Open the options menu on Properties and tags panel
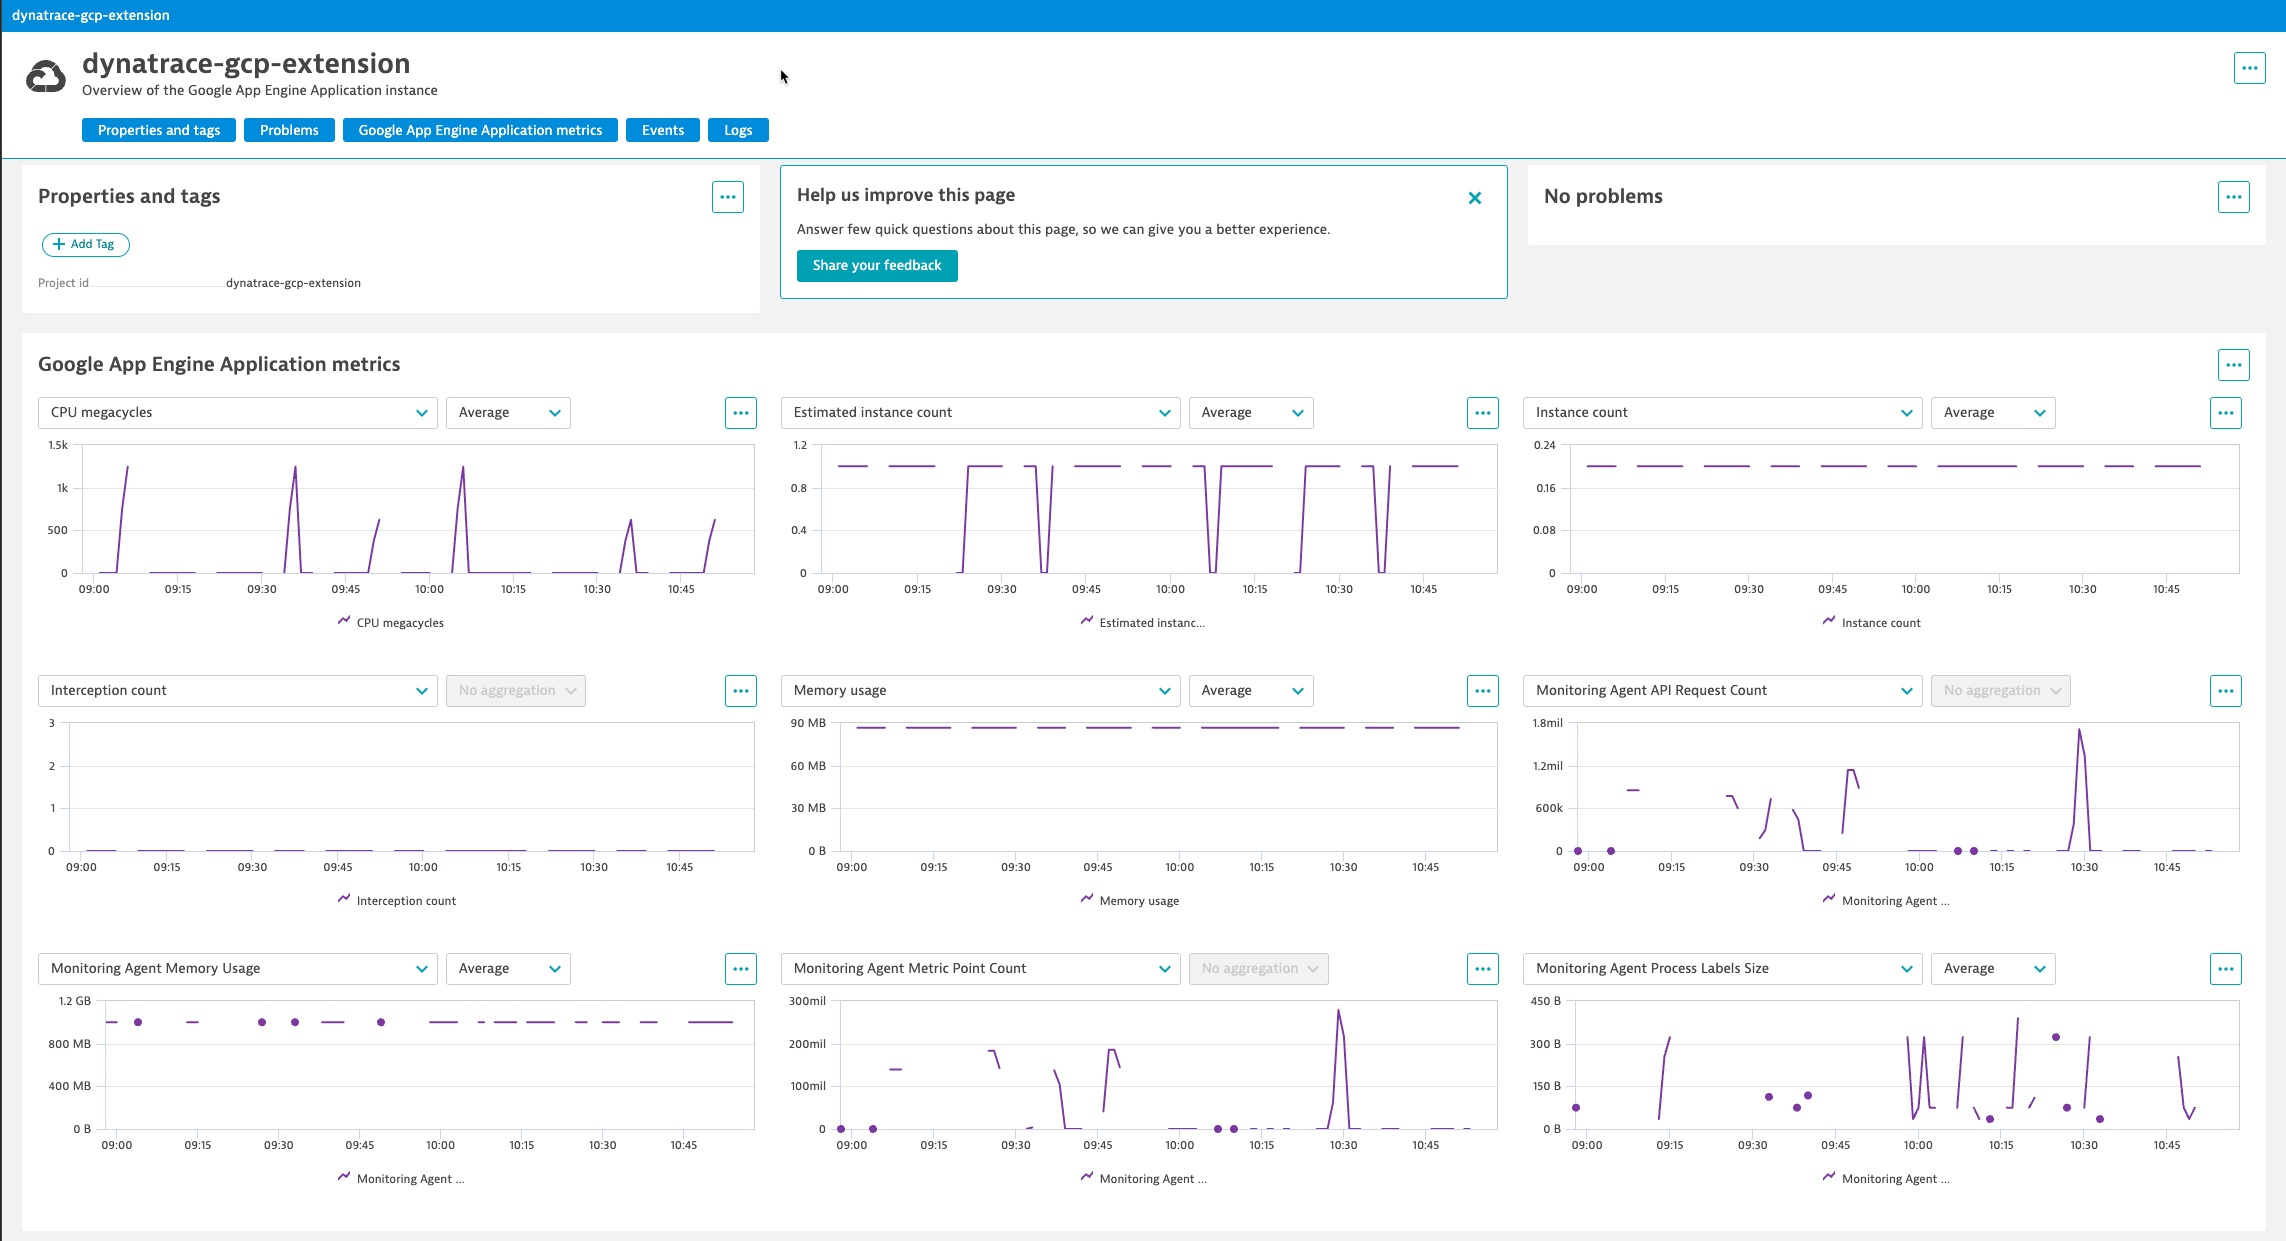The image size is (2286, 1241). click(727, 197)
